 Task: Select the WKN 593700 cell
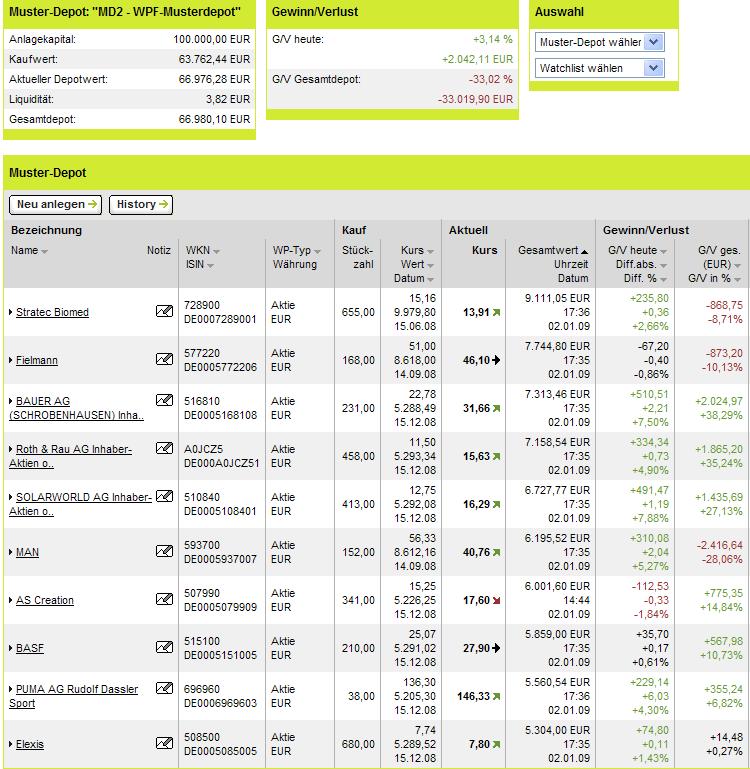click(202, 545)
